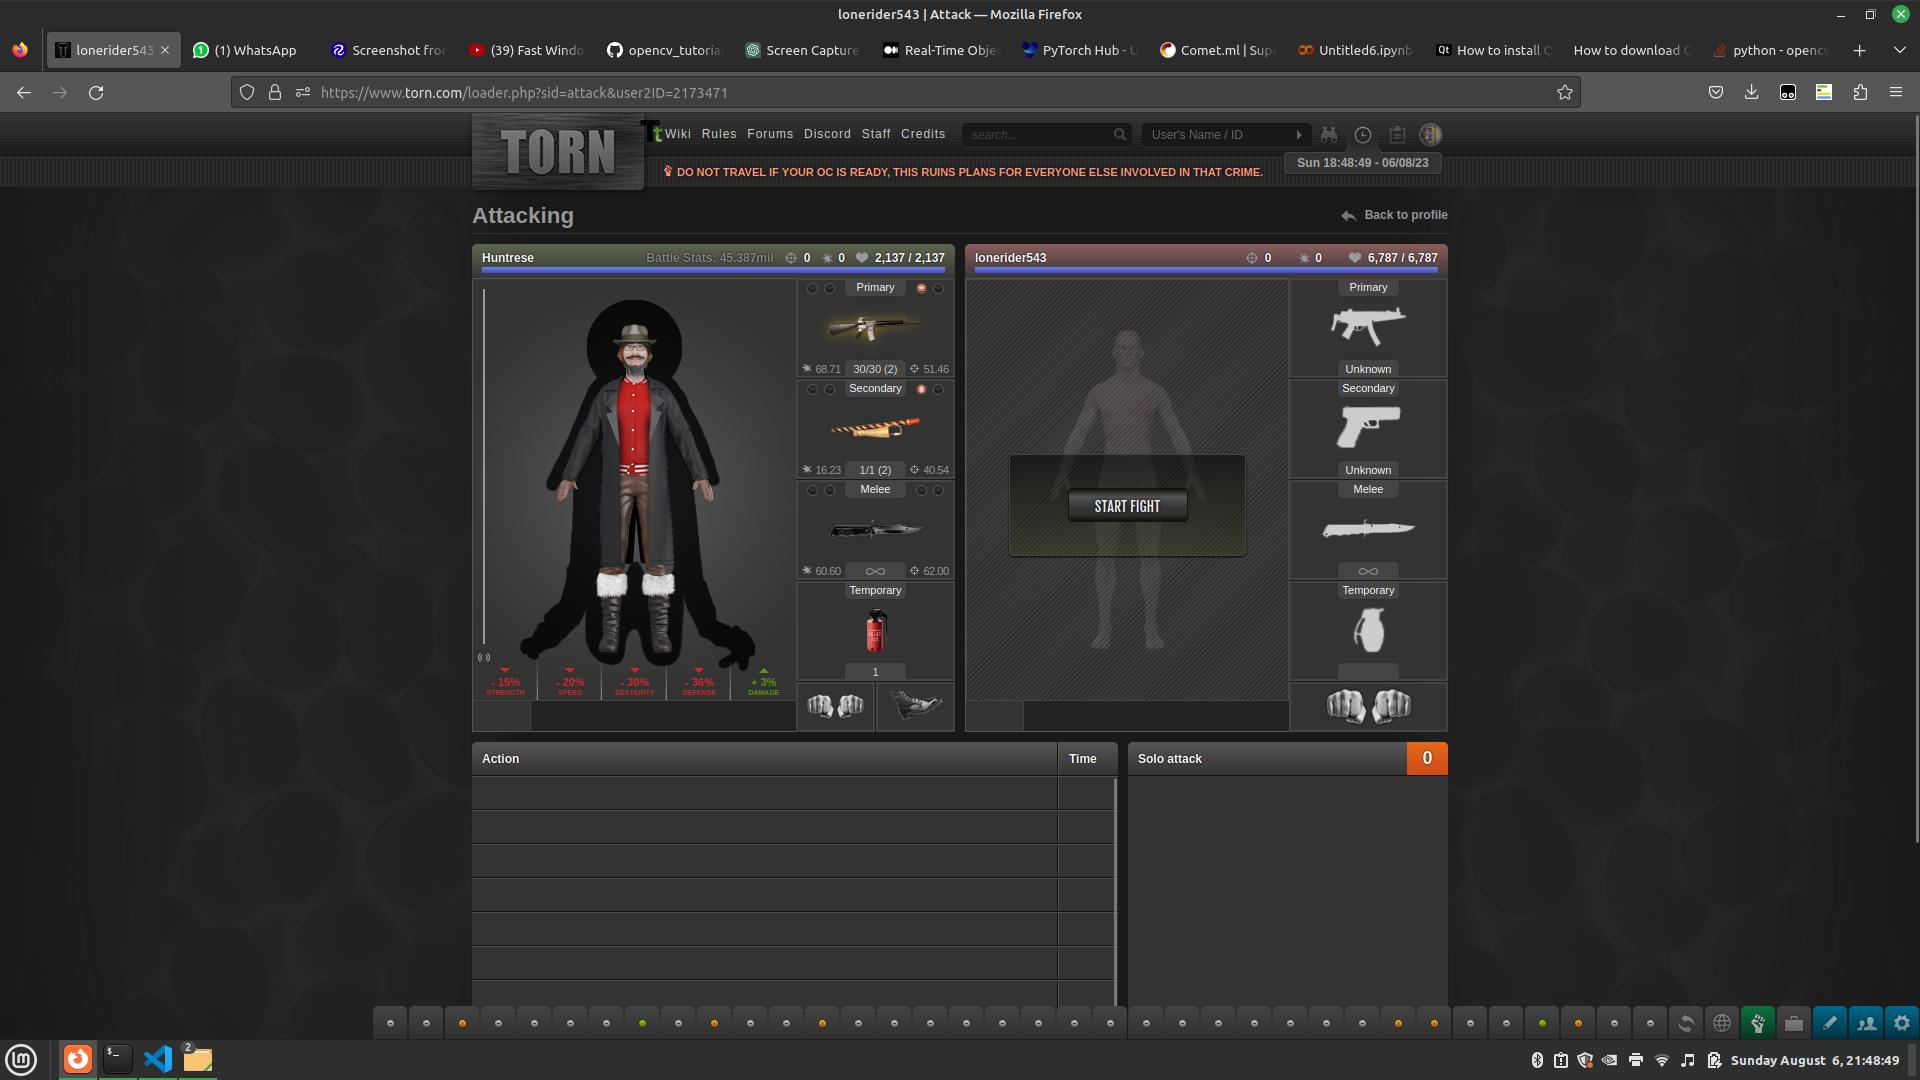Click the Huntrese health bar
The image size is (1920, 1080).
[x=713, y=270]
